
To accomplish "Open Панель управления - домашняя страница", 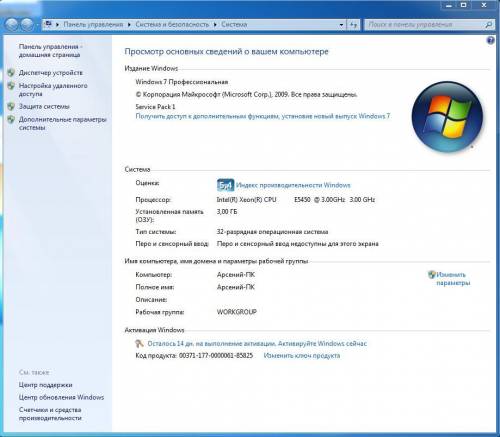I will point(51,51).
